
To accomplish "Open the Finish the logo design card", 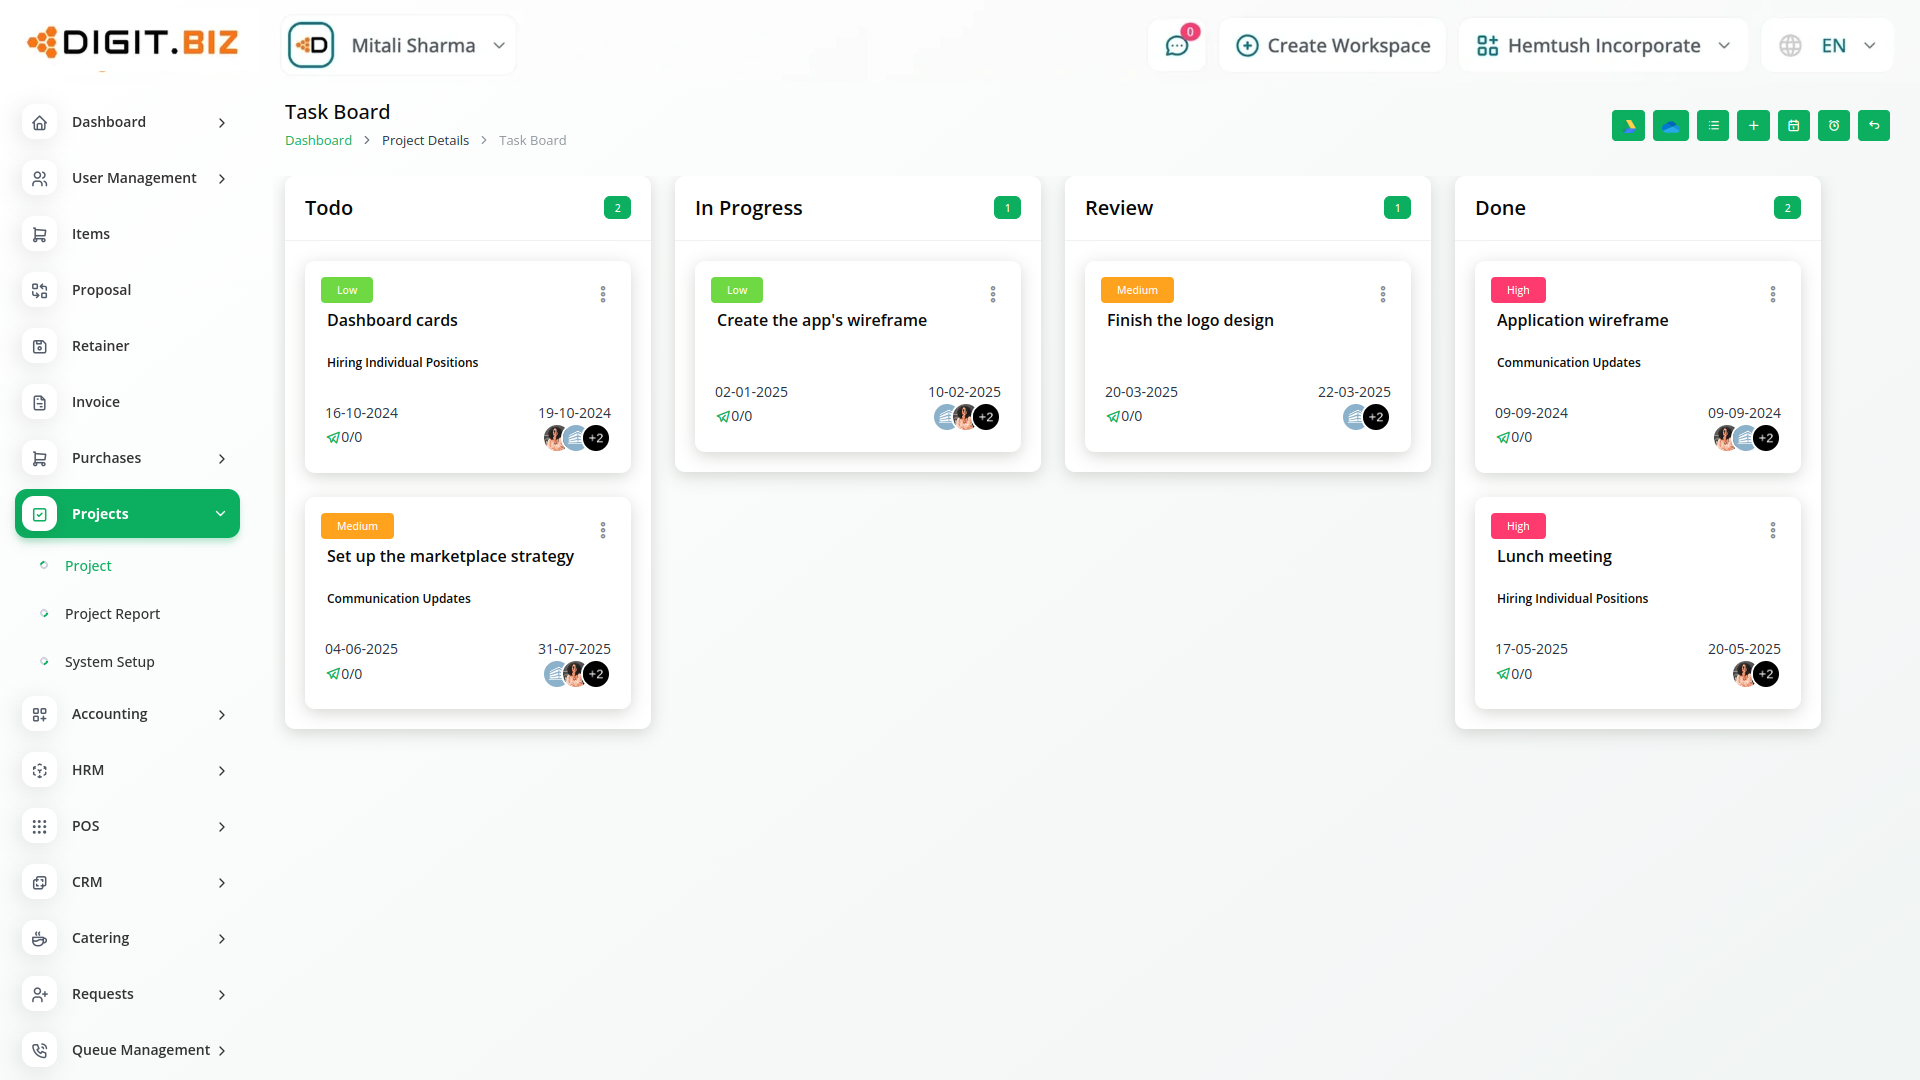I will 1190,320.
